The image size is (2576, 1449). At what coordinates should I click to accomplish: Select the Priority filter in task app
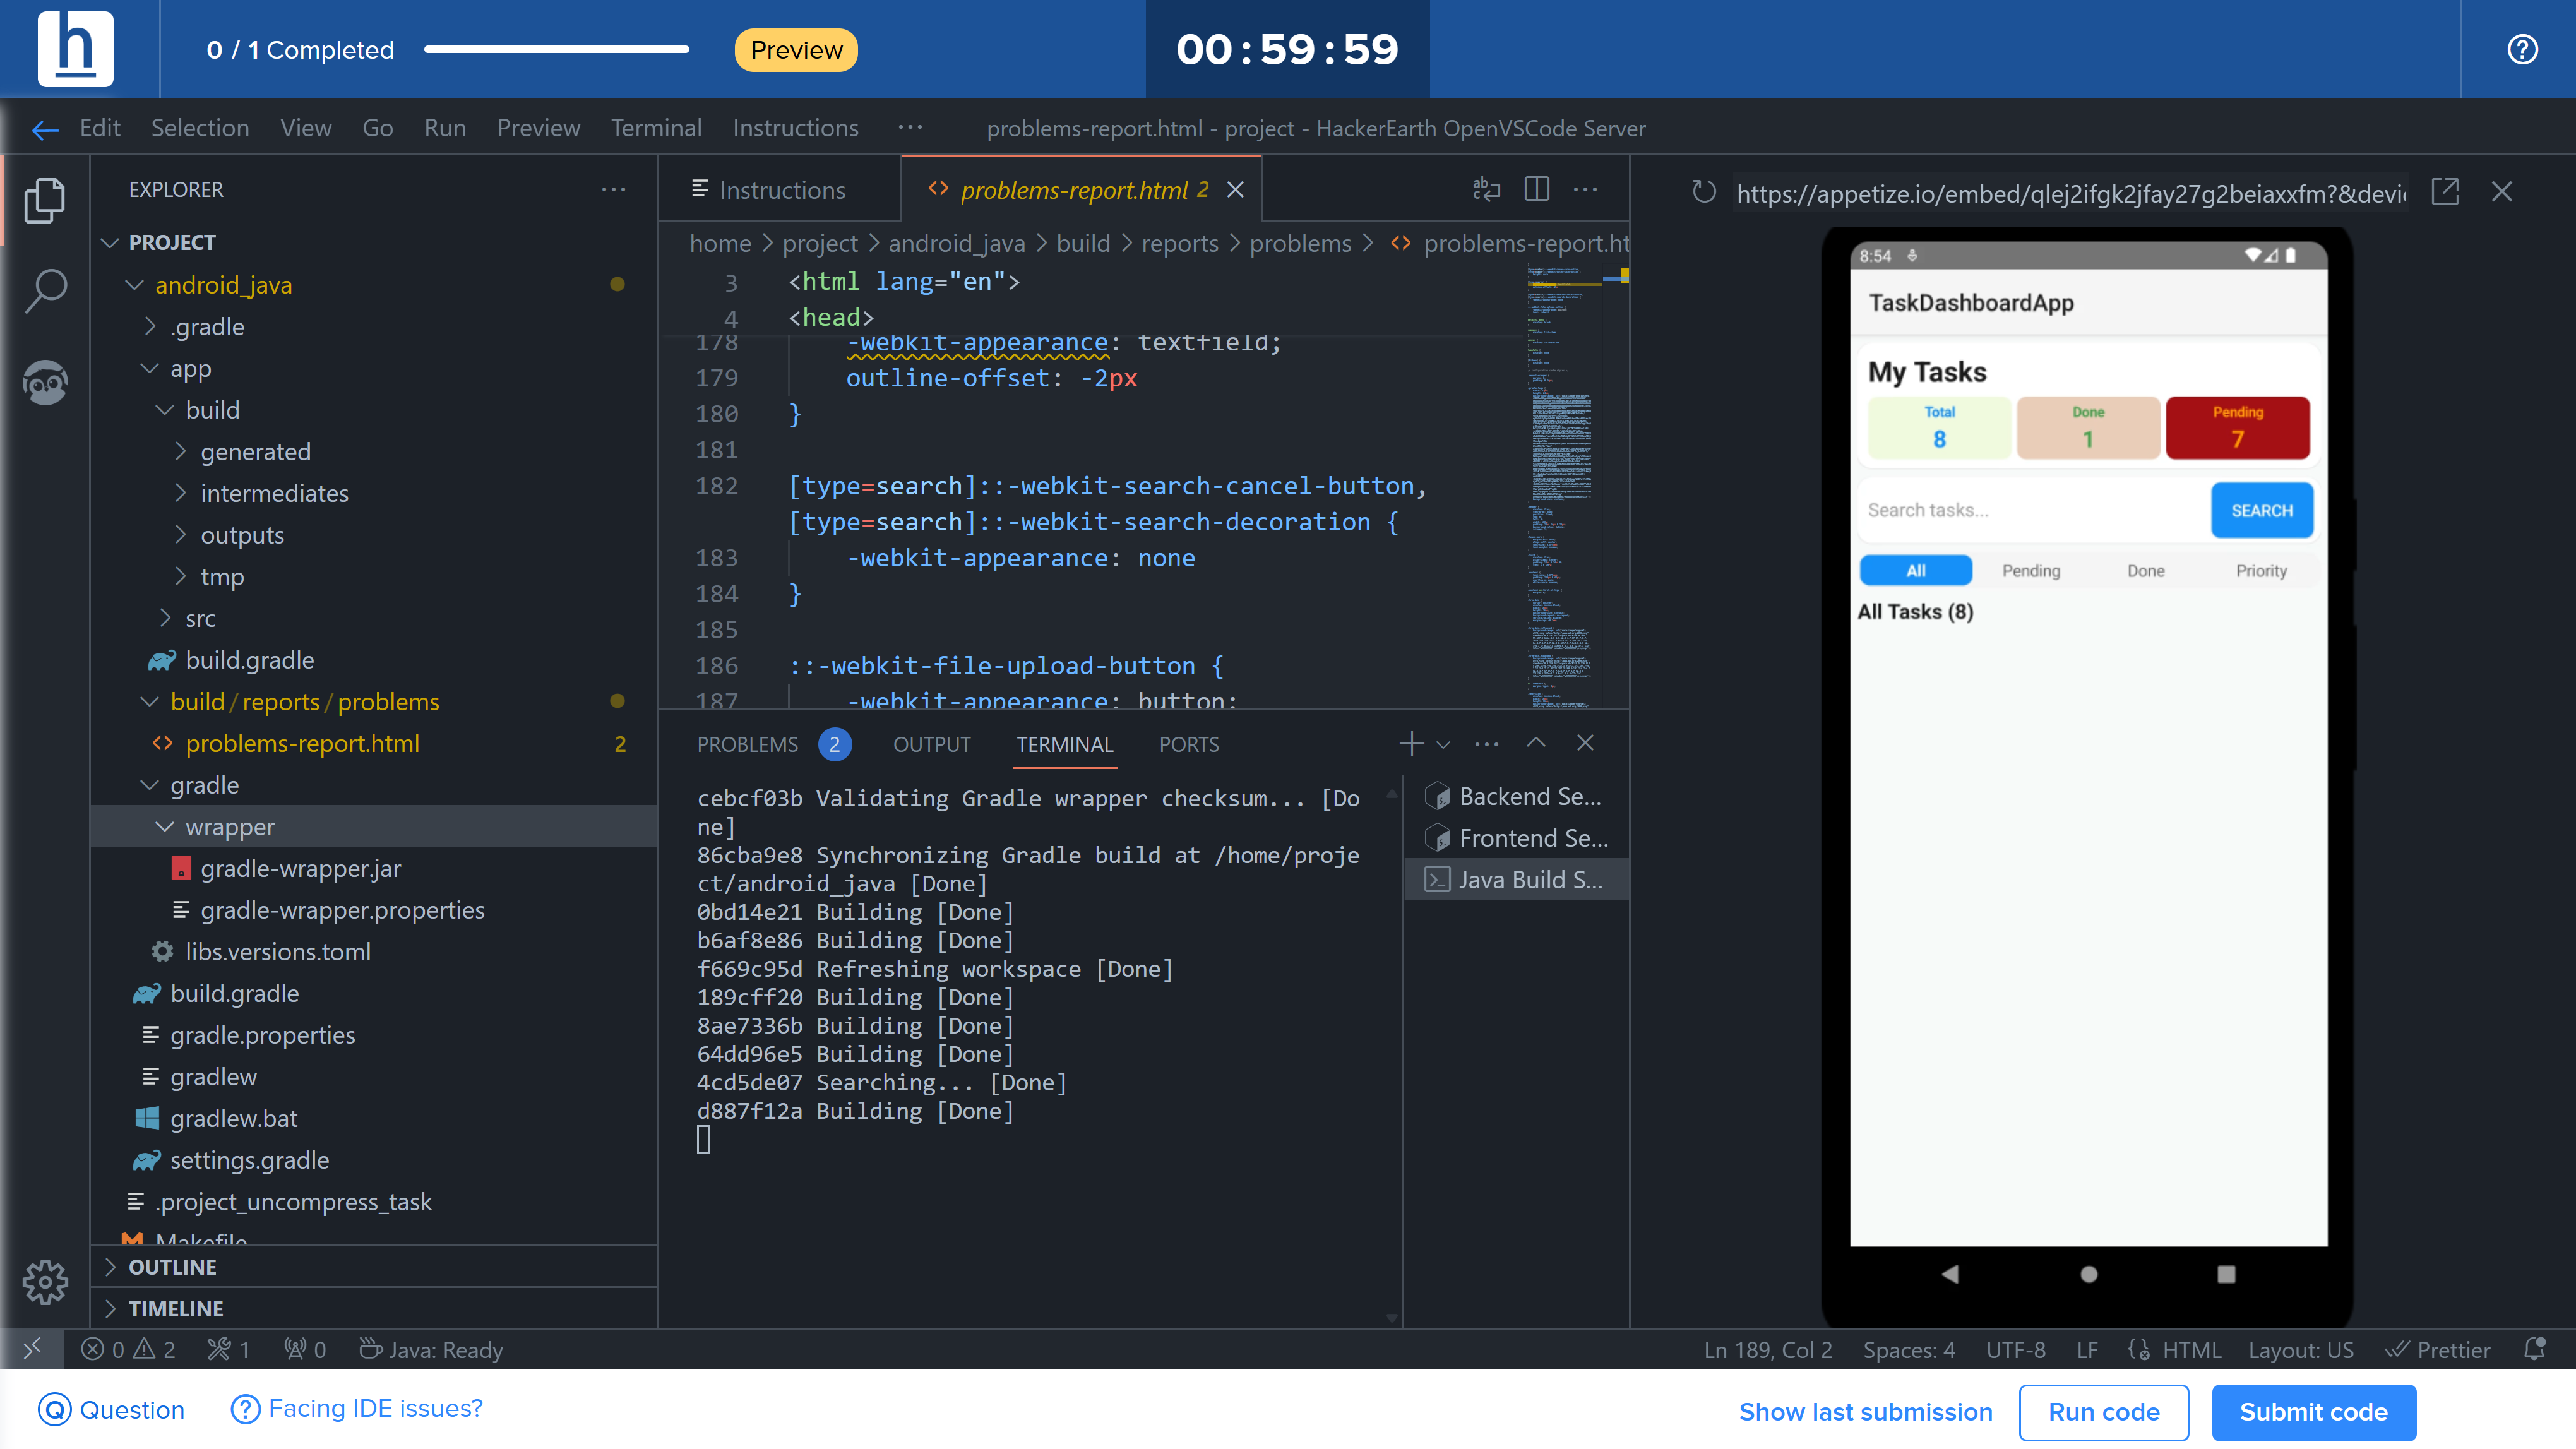pos(2260,571)
